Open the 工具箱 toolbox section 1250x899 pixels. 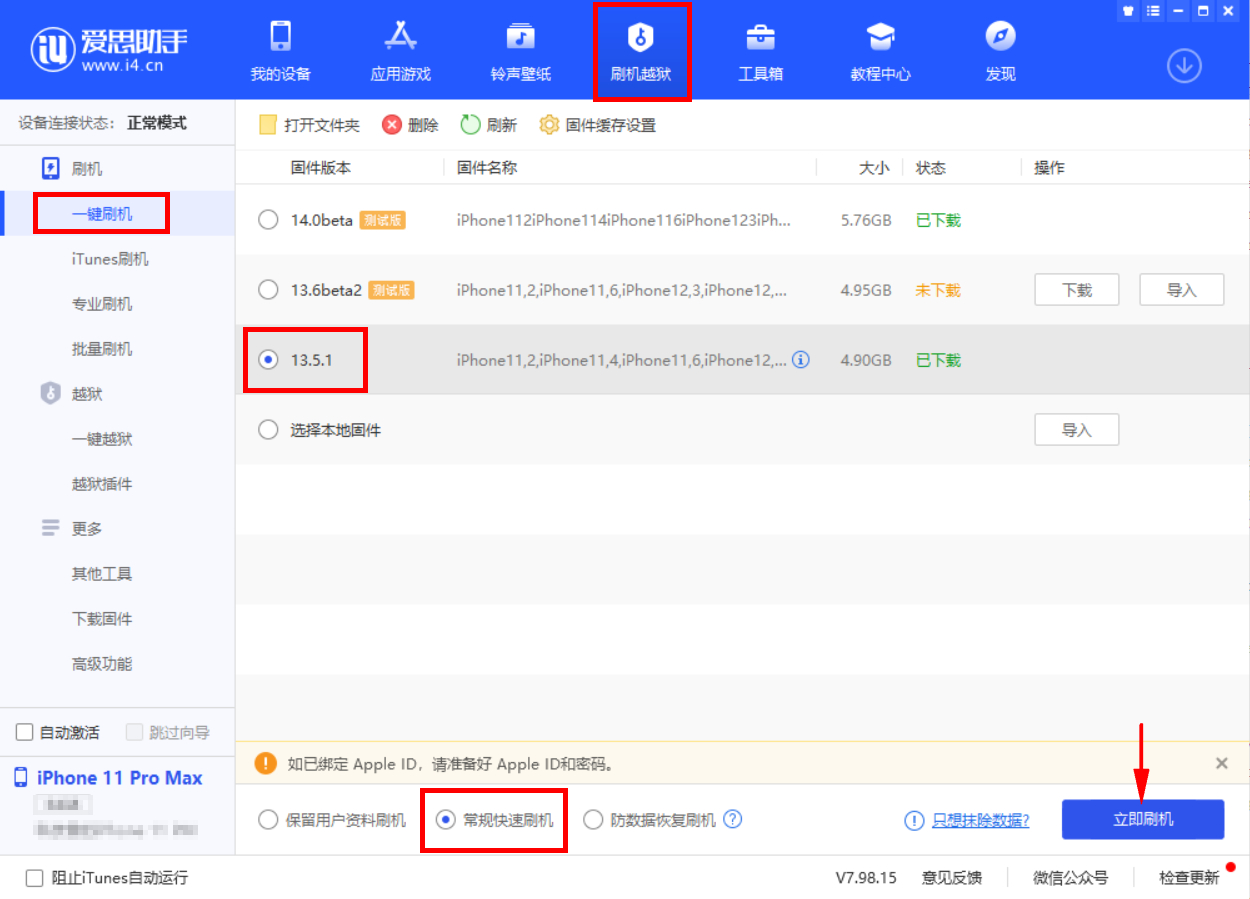760,48
